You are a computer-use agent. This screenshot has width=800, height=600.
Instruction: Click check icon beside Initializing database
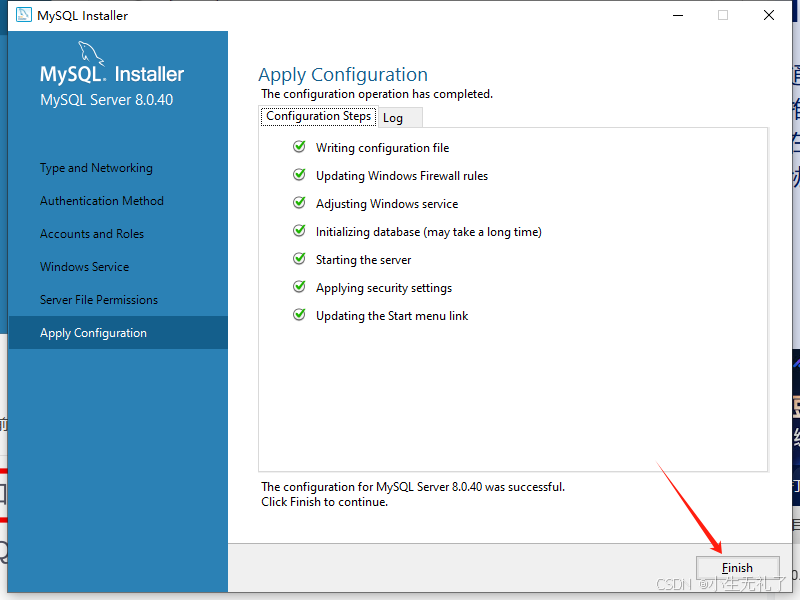(299, 231)
